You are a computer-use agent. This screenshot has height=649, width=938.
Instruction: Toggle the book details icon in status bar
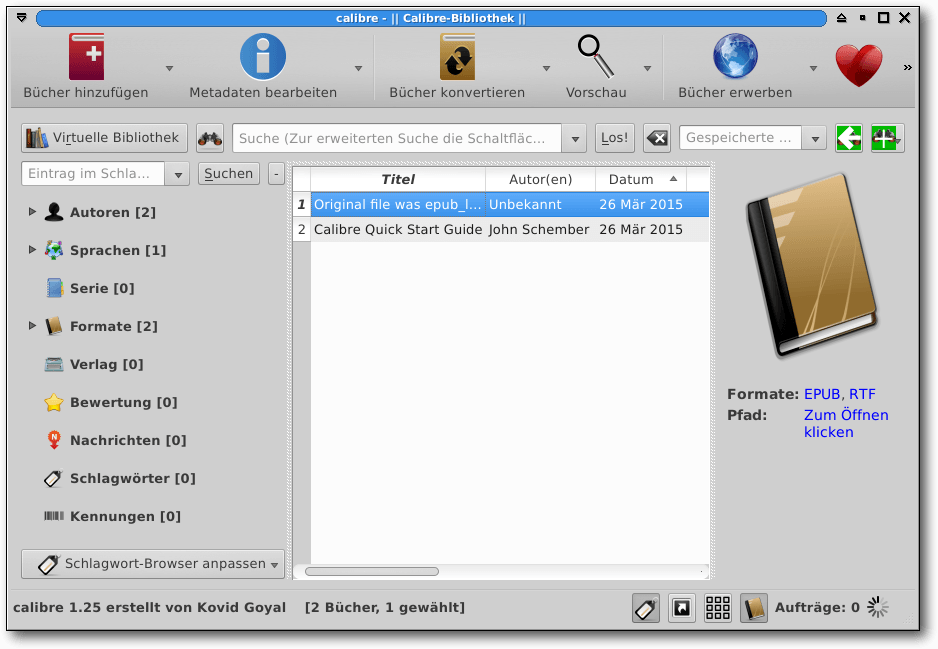pos(754,608)
